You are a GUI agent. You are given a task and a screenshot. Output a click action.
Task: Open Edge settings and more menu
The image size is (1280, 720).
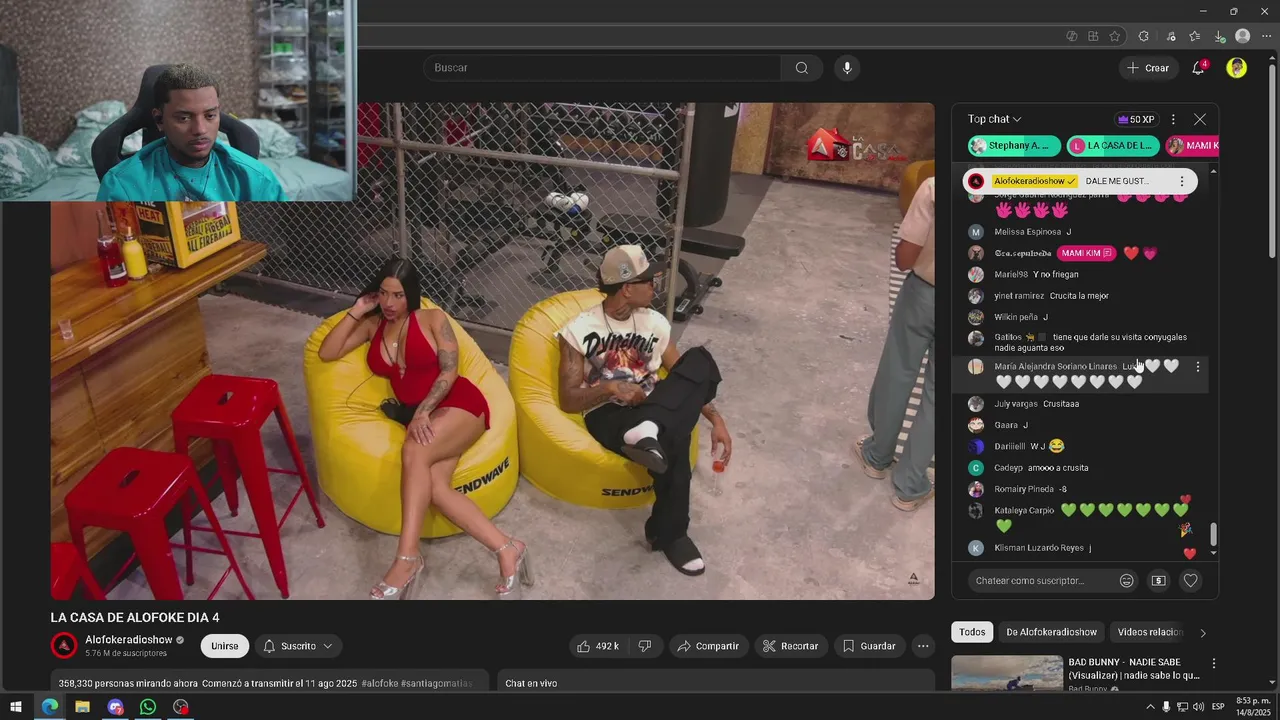pos(1266,36)
